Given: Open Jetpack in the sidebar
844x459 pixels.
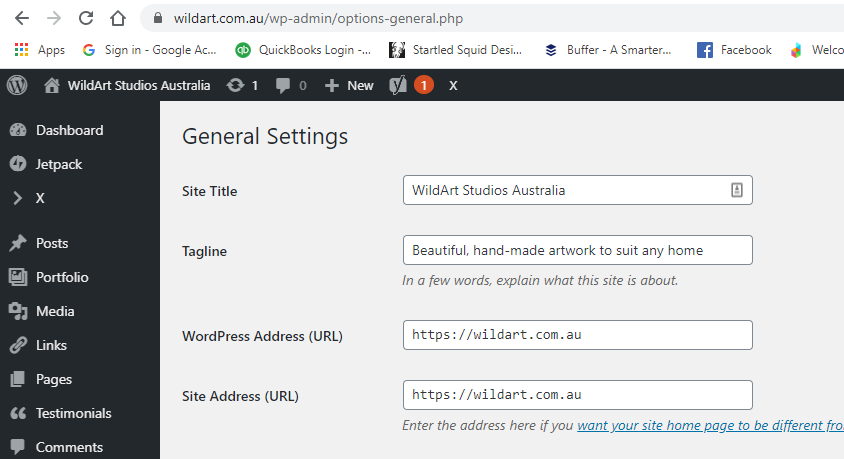Looking at the screenshot, I should pos(59,164).
